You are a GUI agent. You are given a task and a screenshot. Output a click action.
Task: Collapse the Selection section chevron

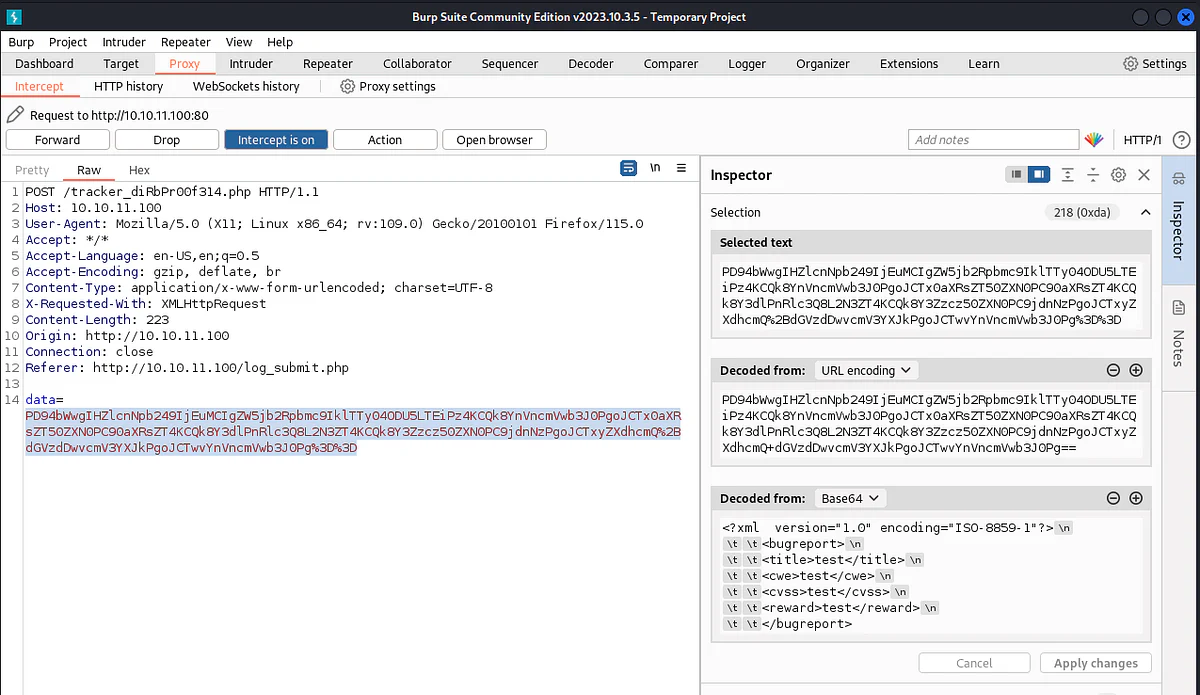point(1145,212)
